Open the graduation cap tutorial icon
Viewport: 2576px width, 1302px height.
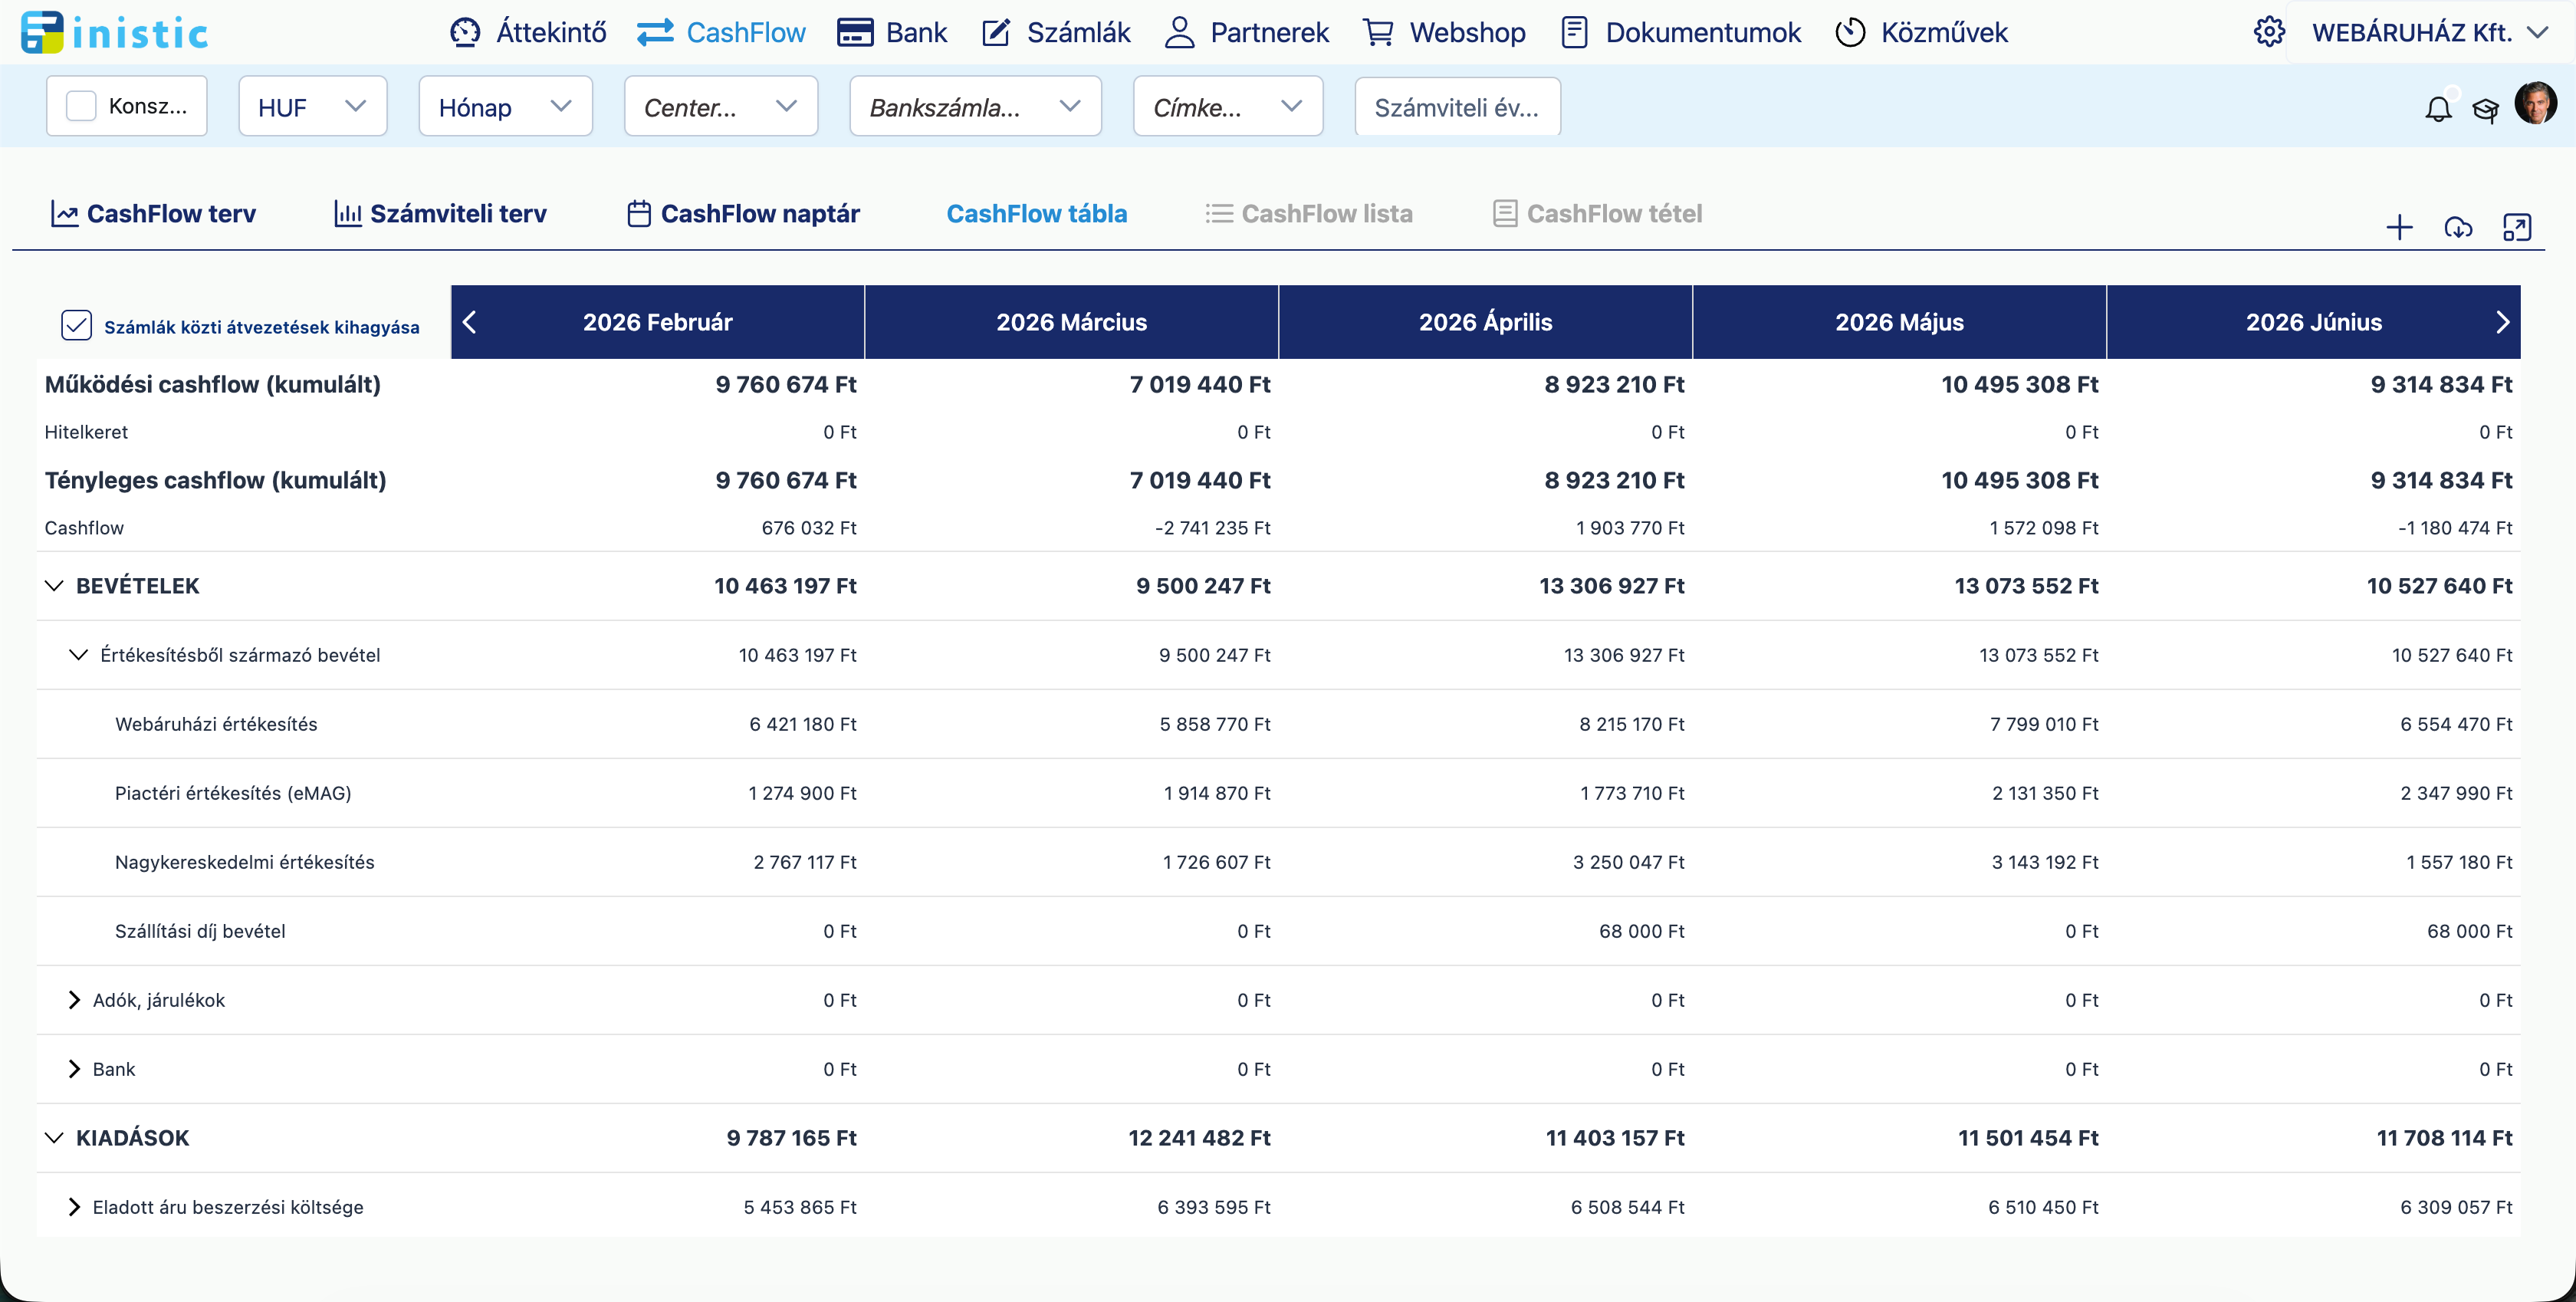(x=2485, y=109)
